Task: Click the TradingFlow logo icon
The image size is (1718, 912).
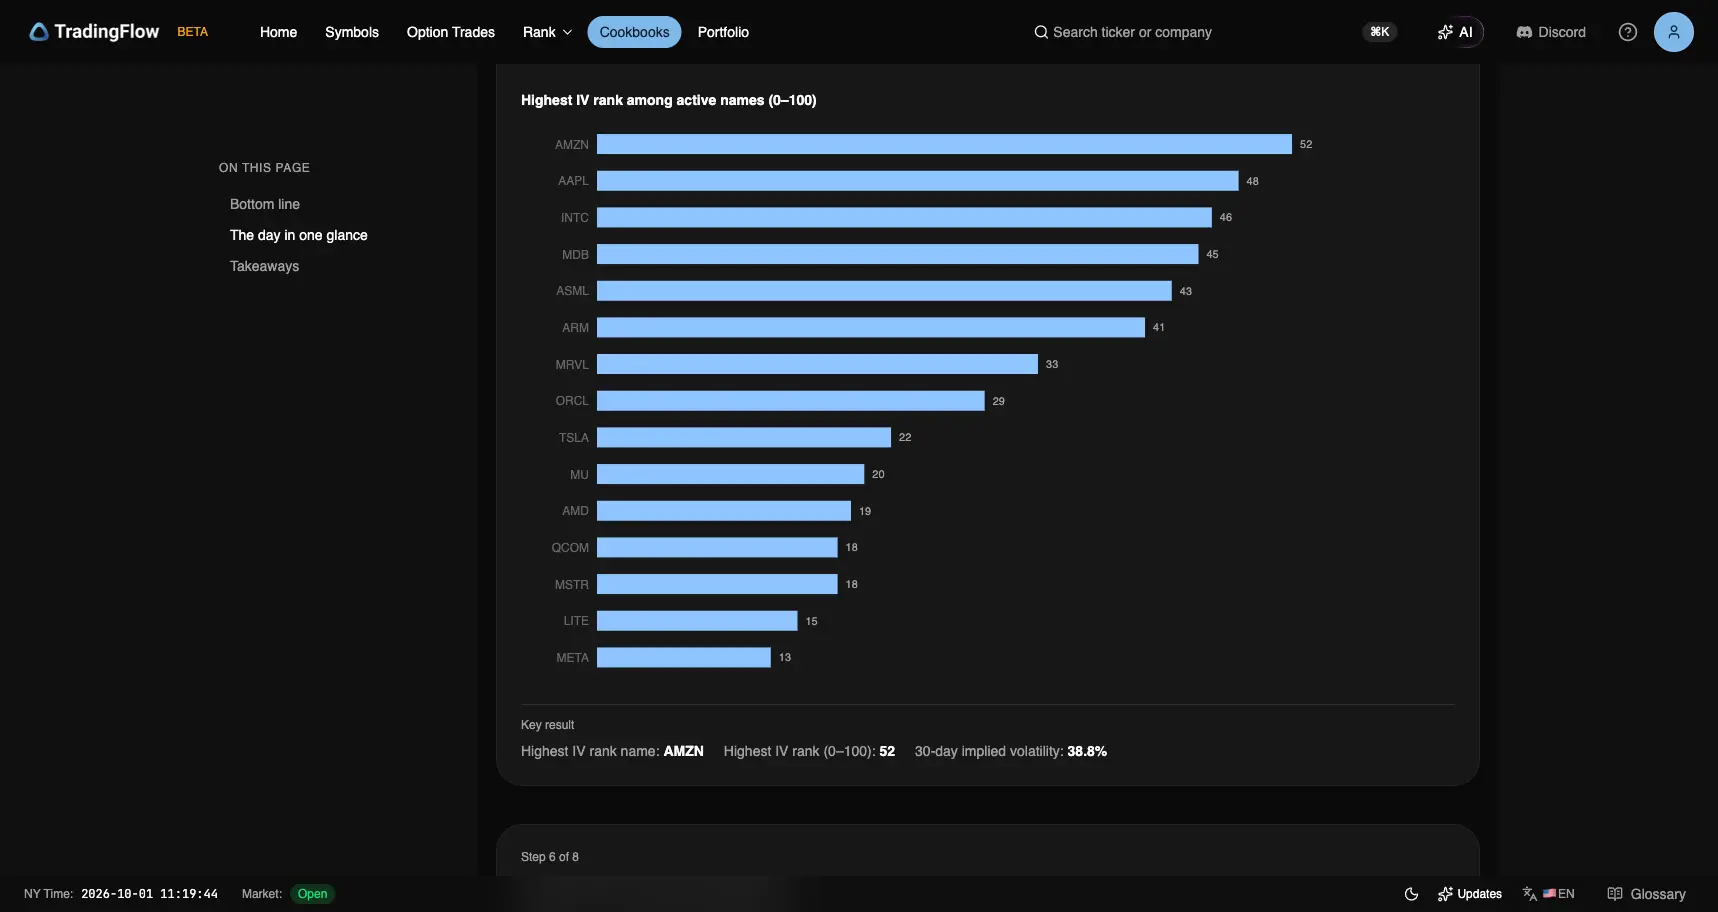Action: [39, 32]
